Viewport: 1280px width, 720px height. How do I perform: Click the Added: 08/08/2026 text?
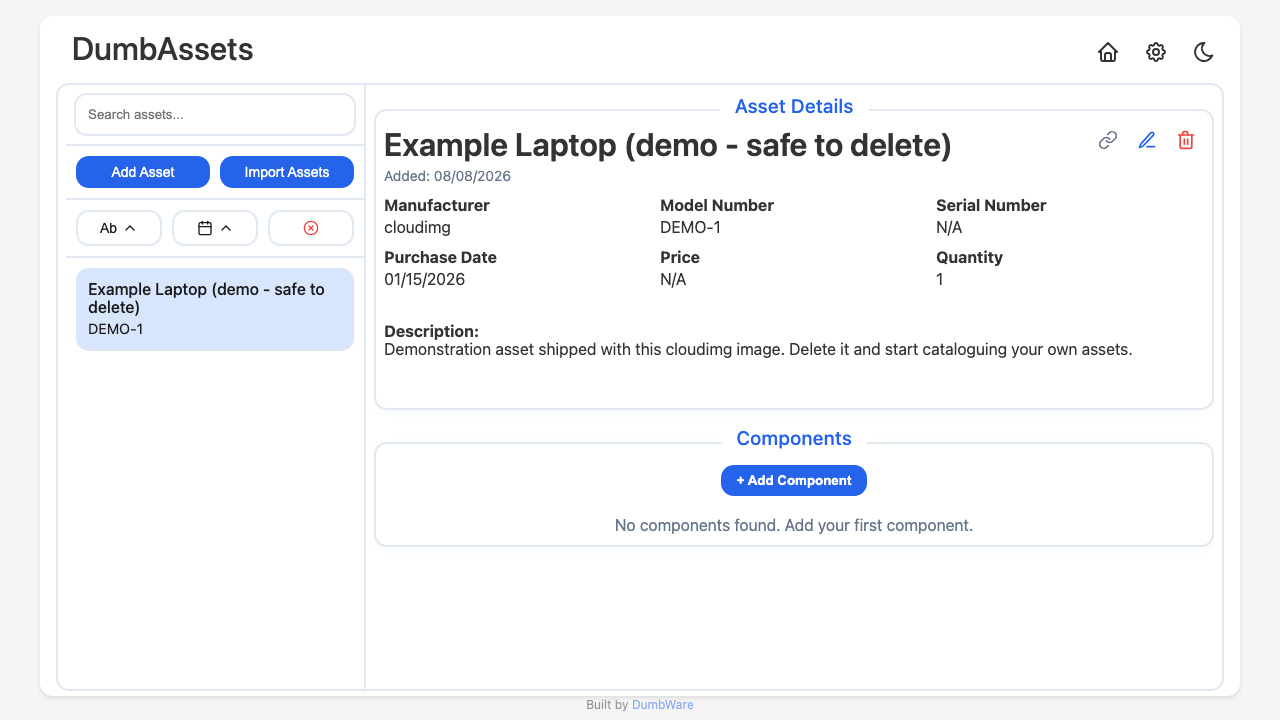click(447, 176)
